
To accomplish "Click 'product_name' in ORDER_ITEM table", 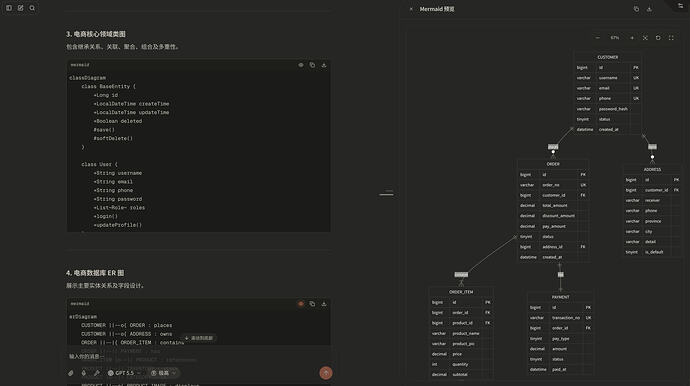I will (x=466, y=334).
